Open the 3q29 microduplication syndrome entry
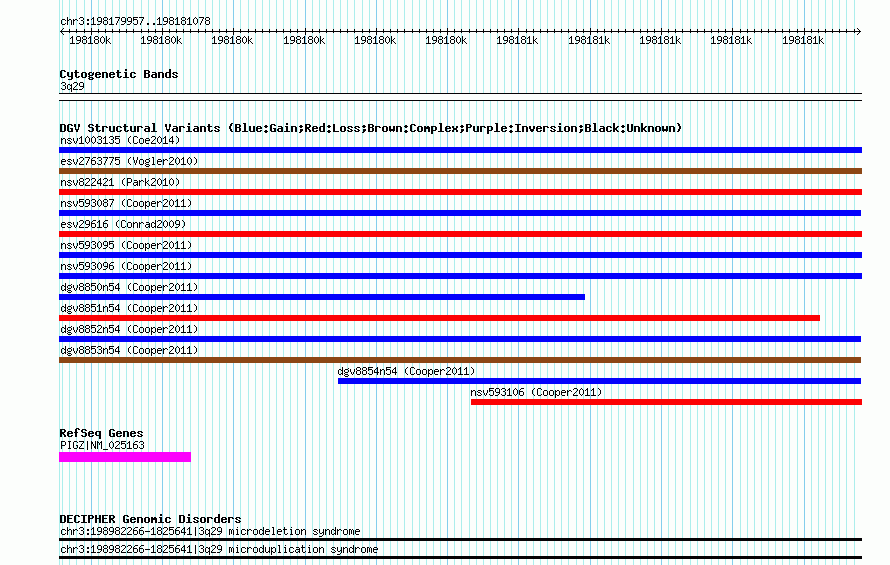The width and height of the screenshot is (890, 565). [x=219, y=549]
